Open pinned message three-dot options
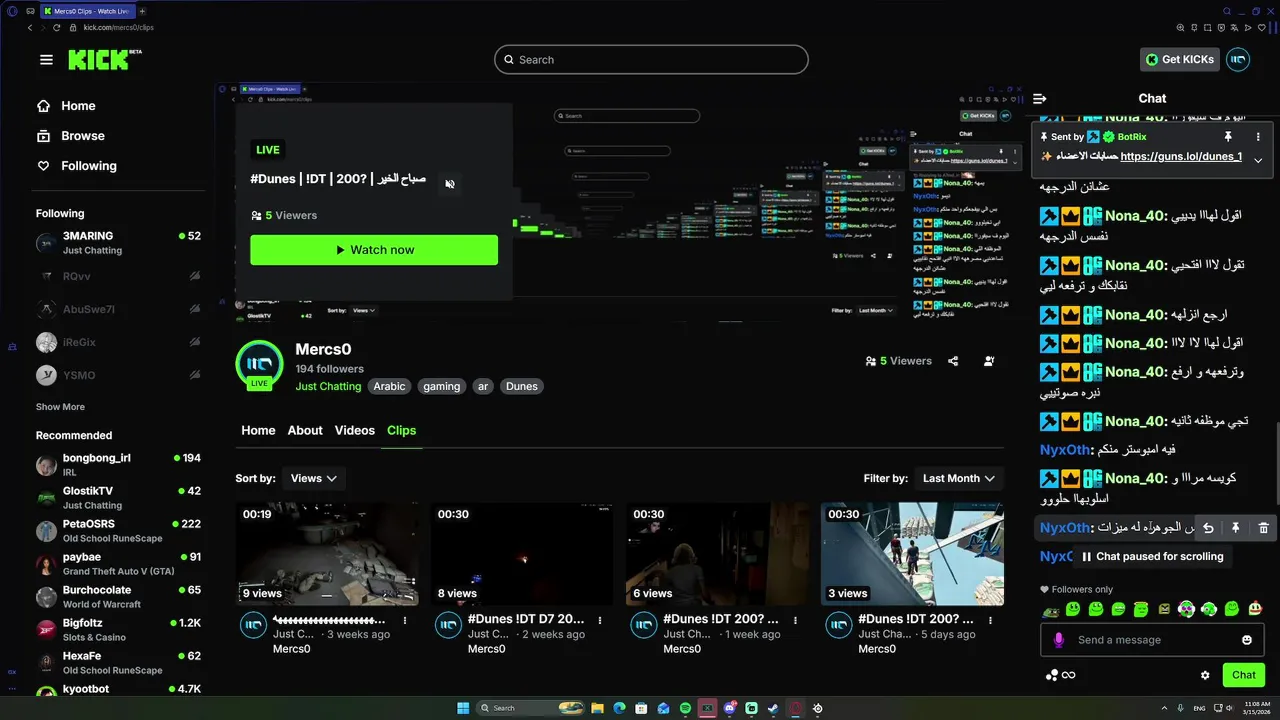The height and width of the screenshot is (720, 1280). click(x=1258, y=136)
